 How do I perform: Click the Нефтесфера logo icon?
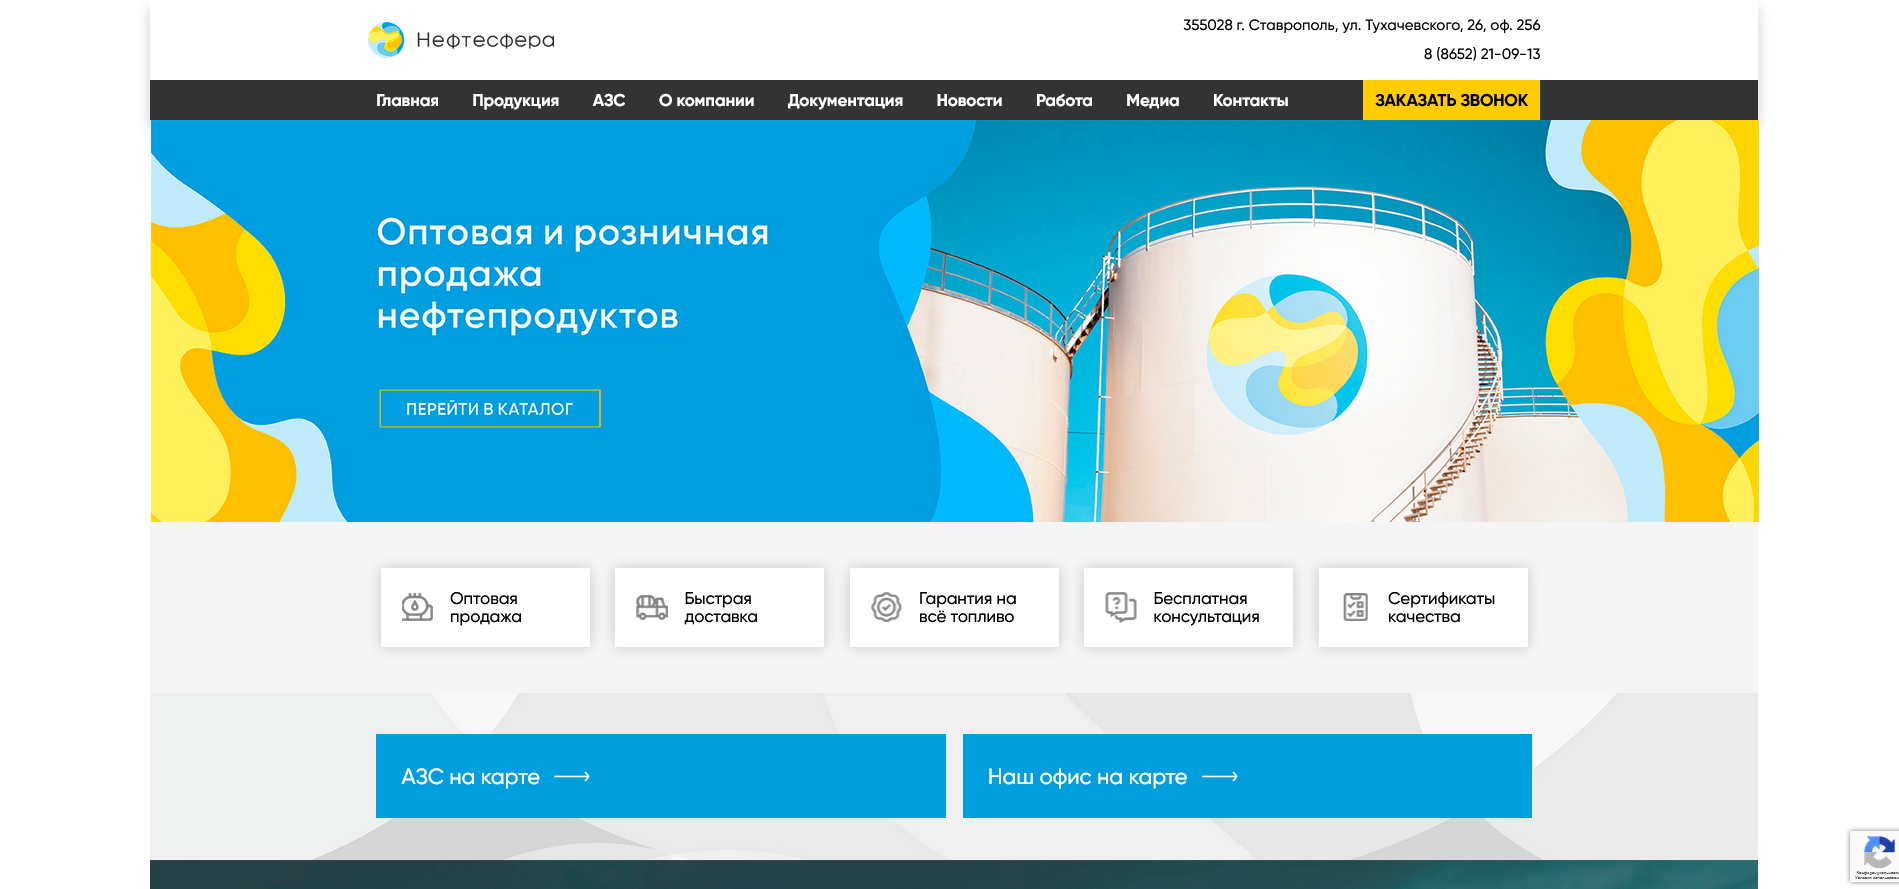pos(386,40)
